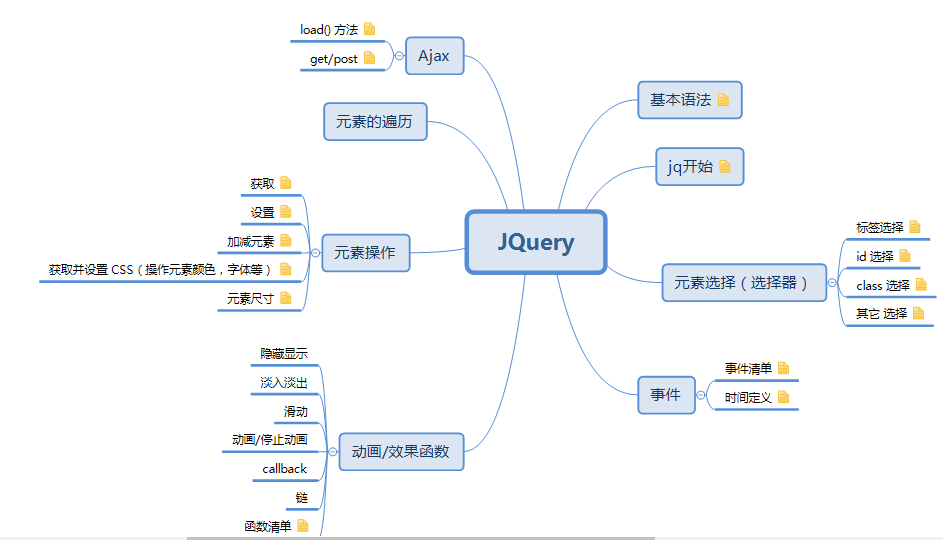
Task: Click the 滑动 subtopic text
Action: (x=295, y=411)
